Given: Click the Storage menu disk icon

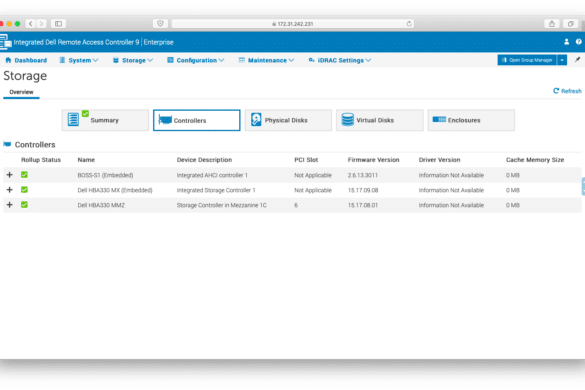Looking at the screenshot, I should click(116, 60).
